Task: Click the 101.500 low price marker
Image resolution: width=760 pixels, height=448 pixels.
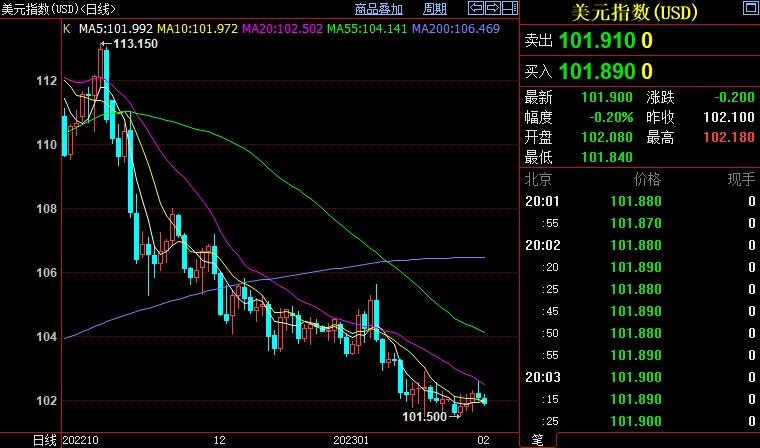Action: (423, 416)
